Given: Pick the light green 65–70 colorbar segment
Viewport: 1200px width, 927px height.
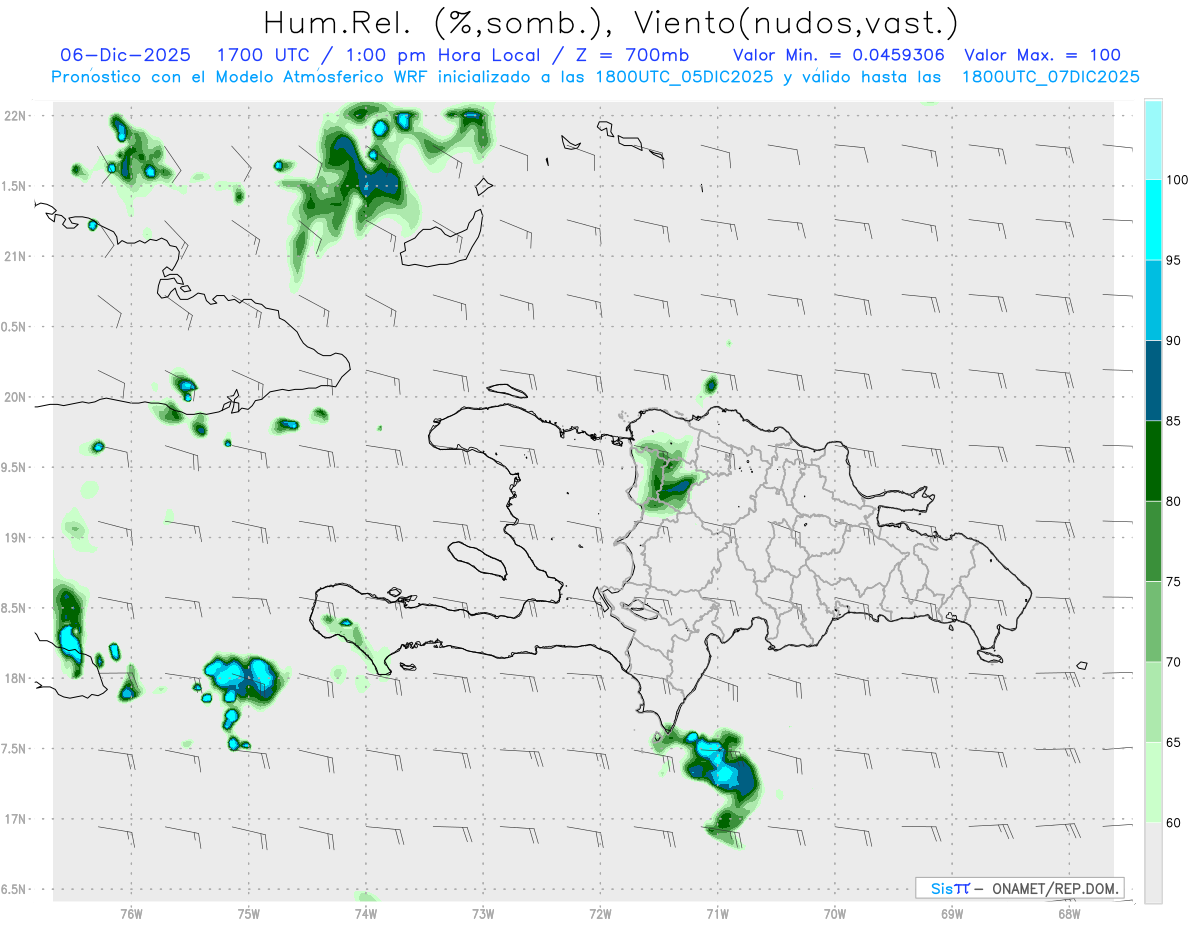Looking at the screenshot, I should point(1153,702).
